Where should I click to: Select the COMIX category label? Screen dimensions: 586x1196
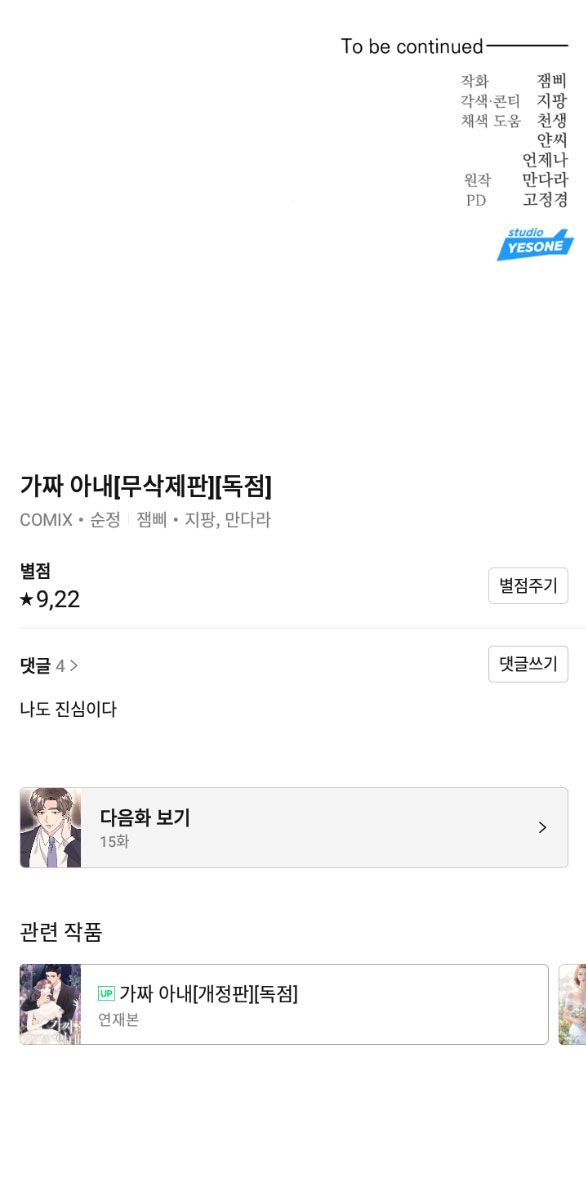click(x=46, y=520)
